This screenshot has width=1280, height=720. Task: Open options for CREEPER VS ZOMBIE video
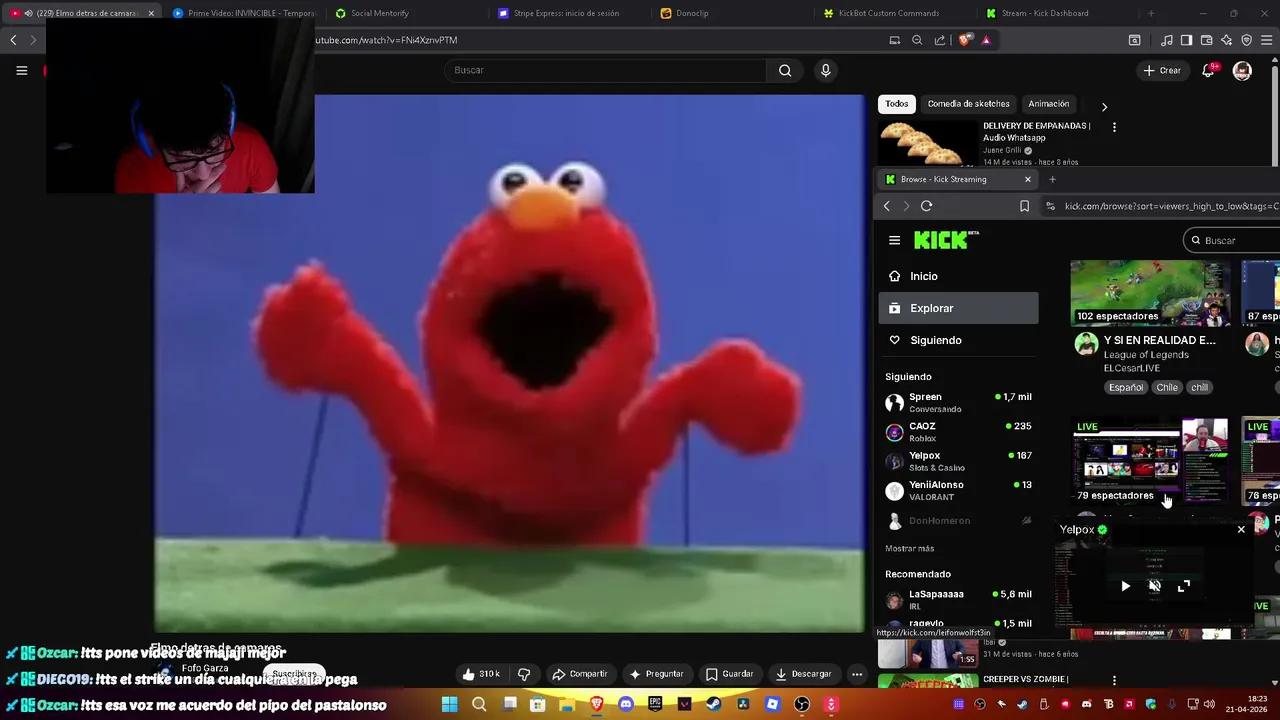point(1114,680)
